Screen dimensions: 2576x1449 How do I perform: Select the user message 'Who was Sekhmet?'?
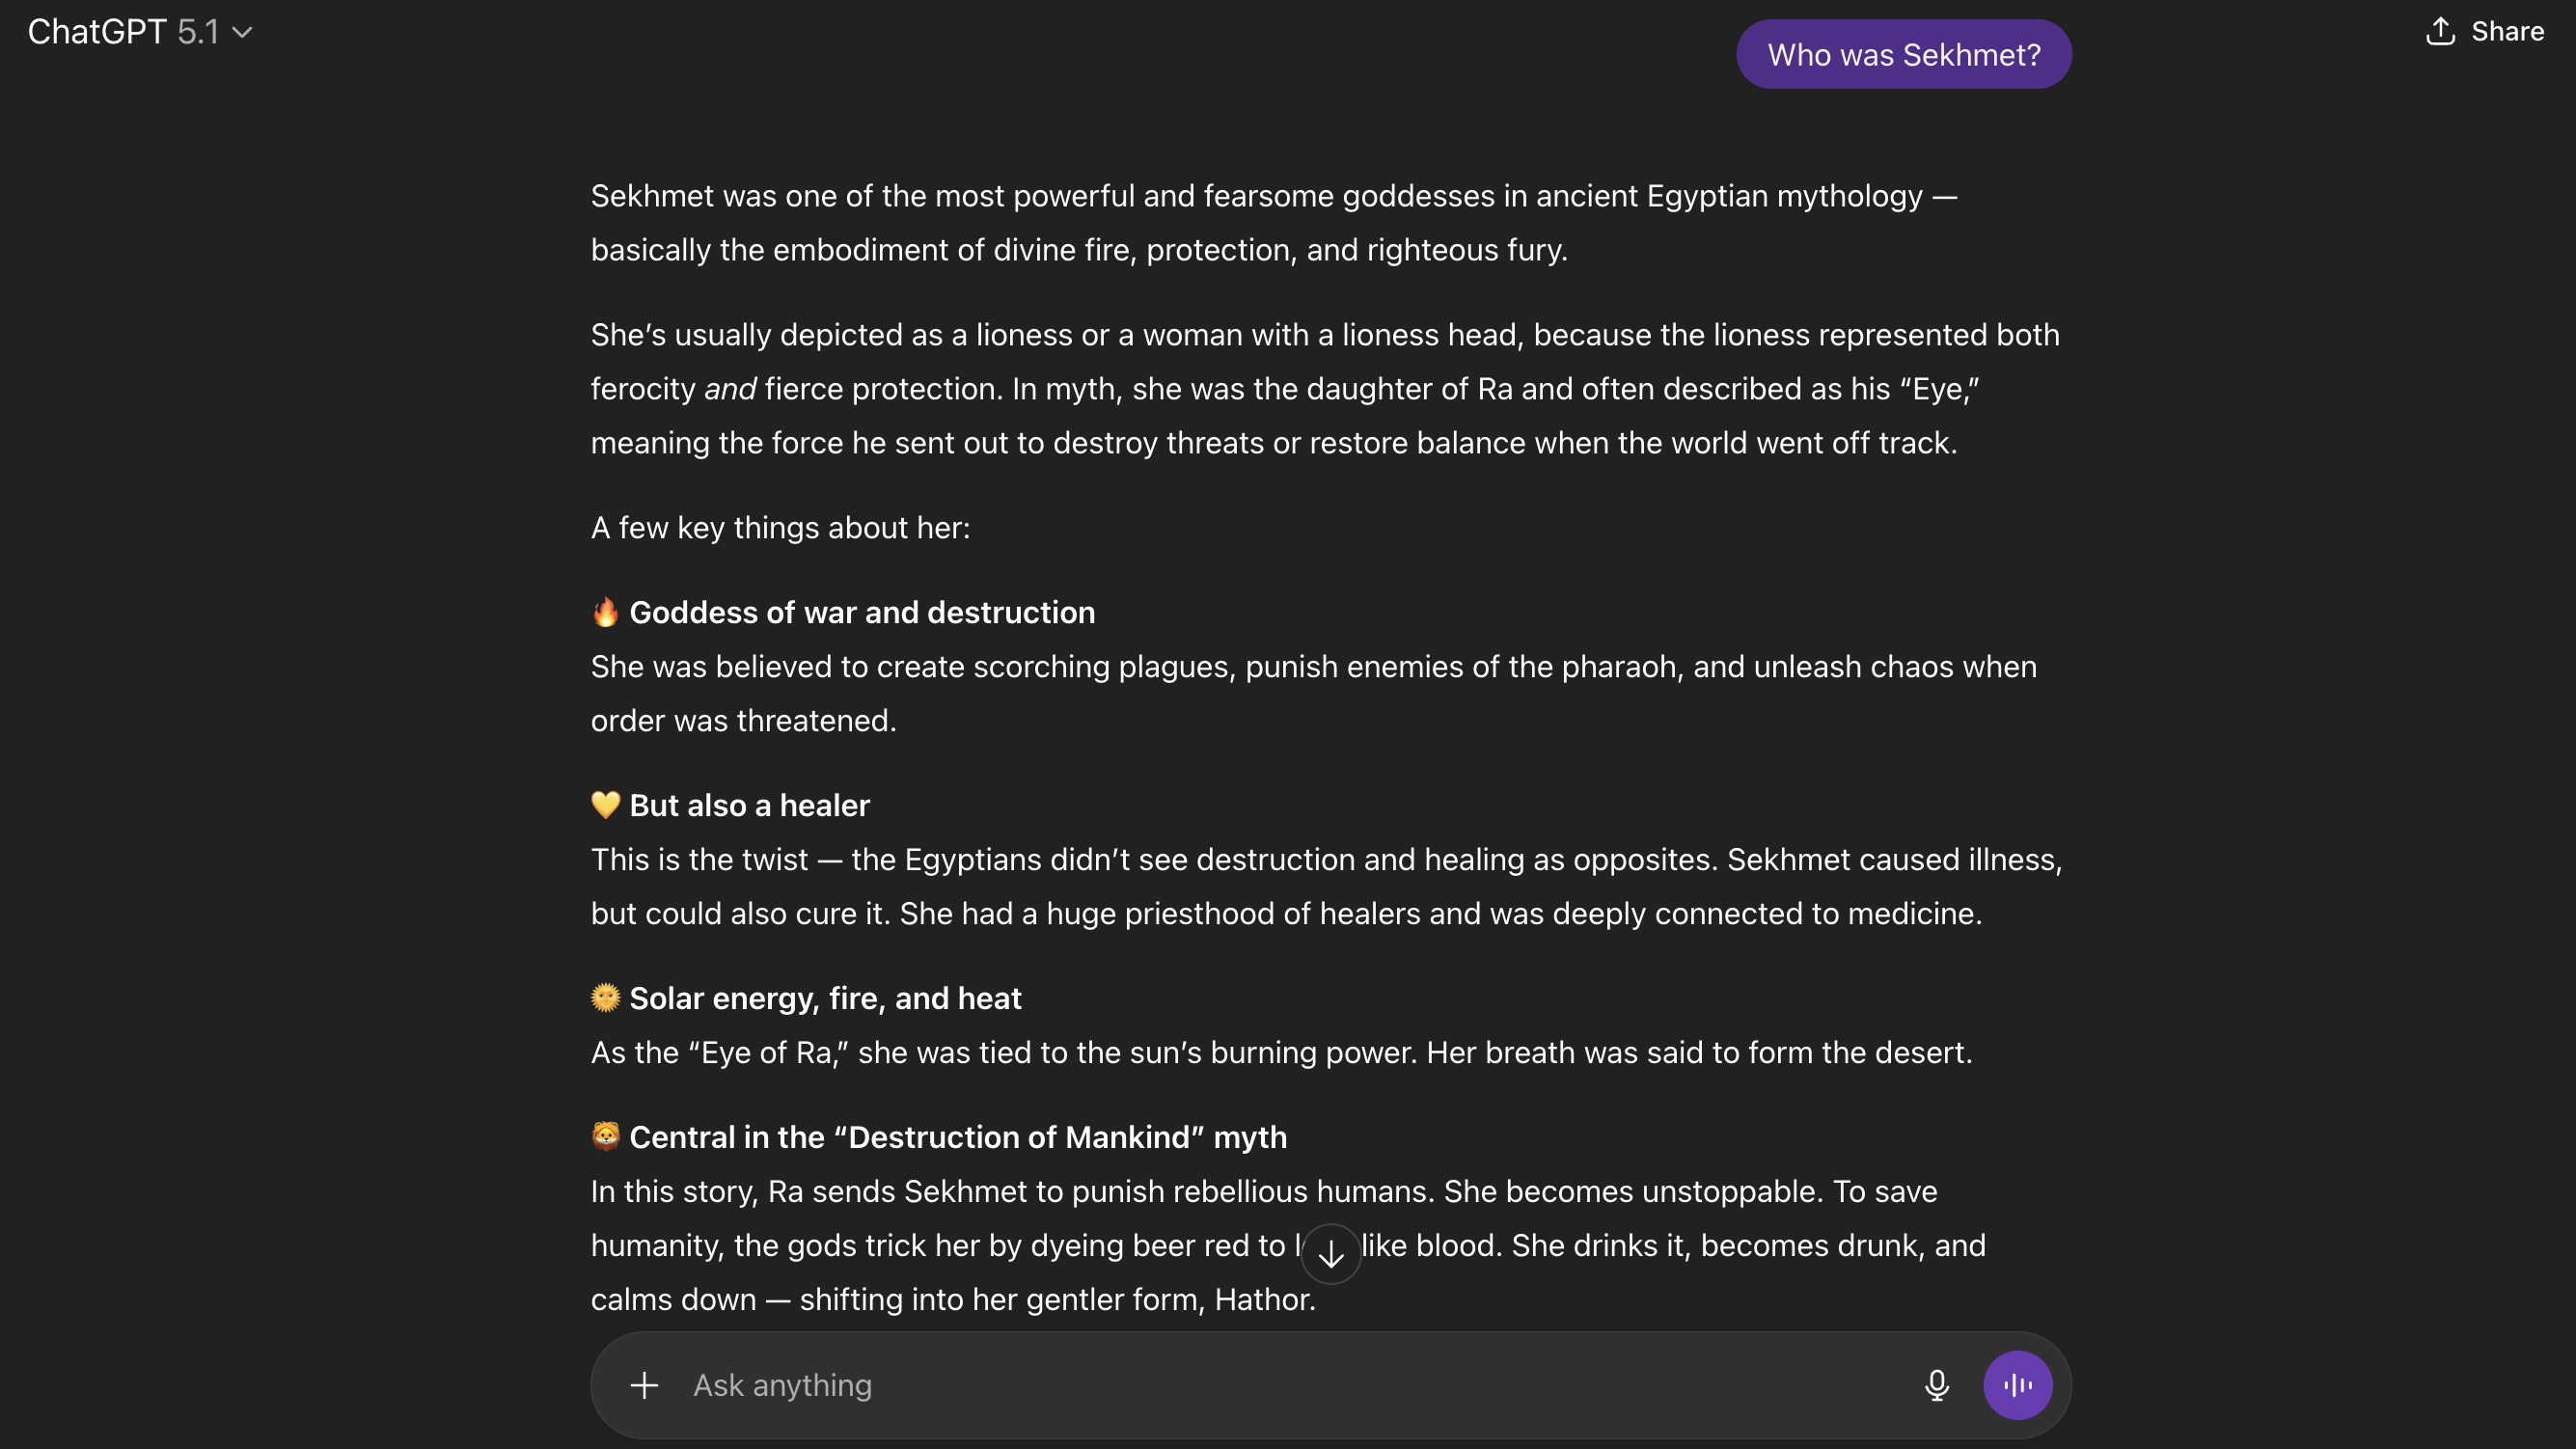click(x=1902, y=54)
